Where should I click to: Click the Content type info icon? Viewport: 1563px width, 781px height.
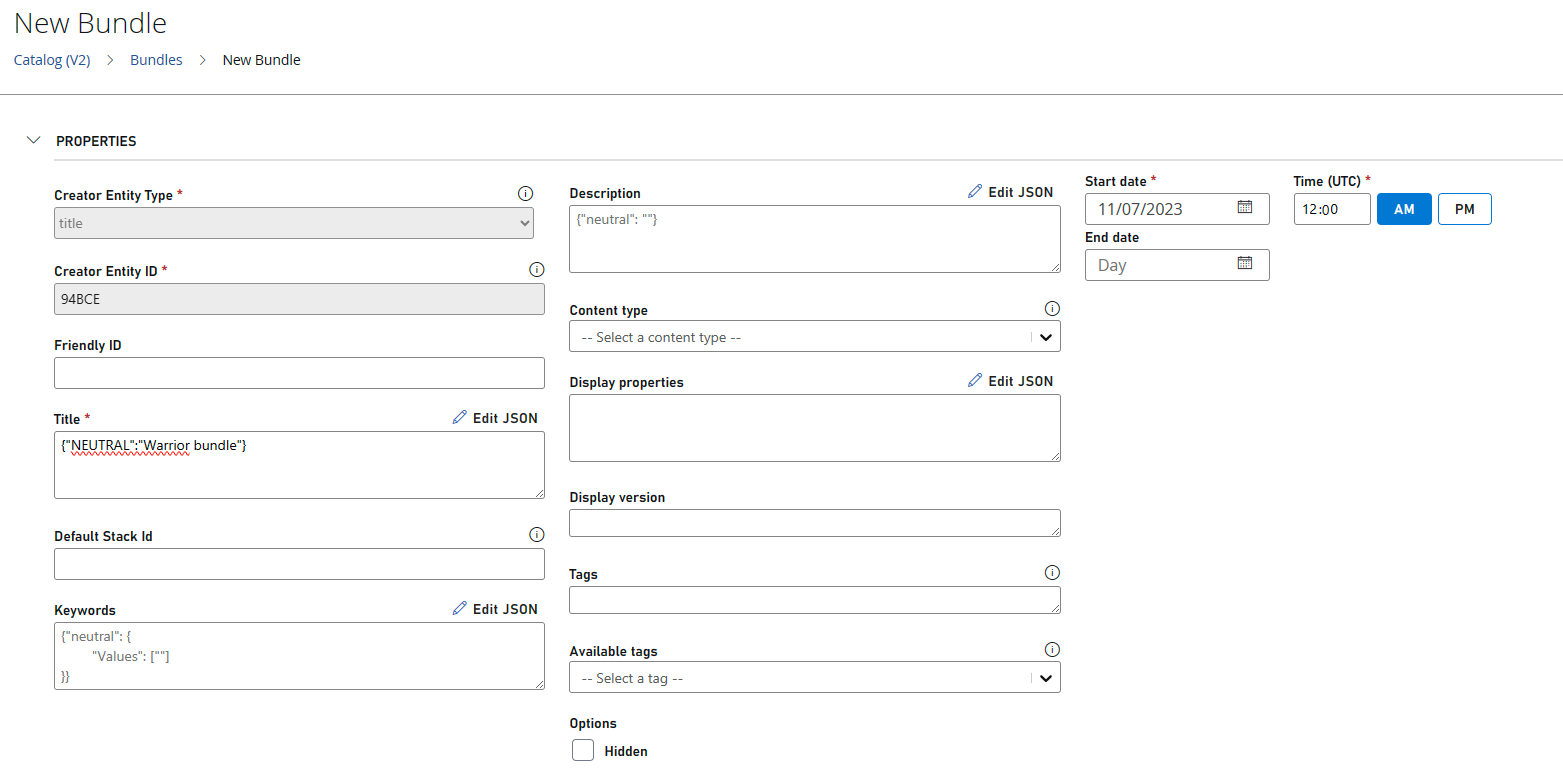[1052, 309]
